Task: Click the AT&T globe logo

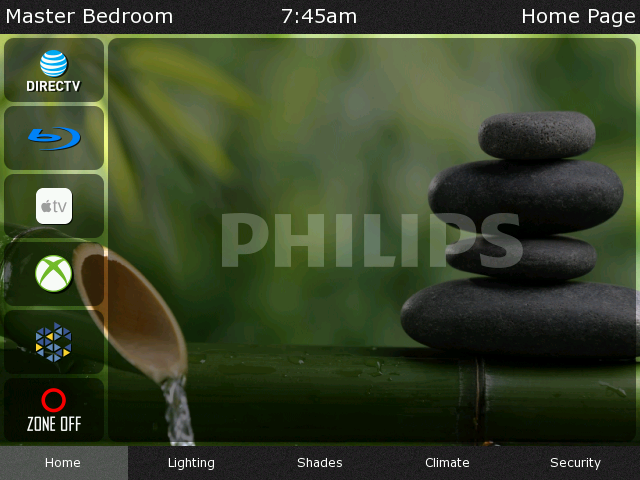Action: pyautogui.click(x=54, y=64)
